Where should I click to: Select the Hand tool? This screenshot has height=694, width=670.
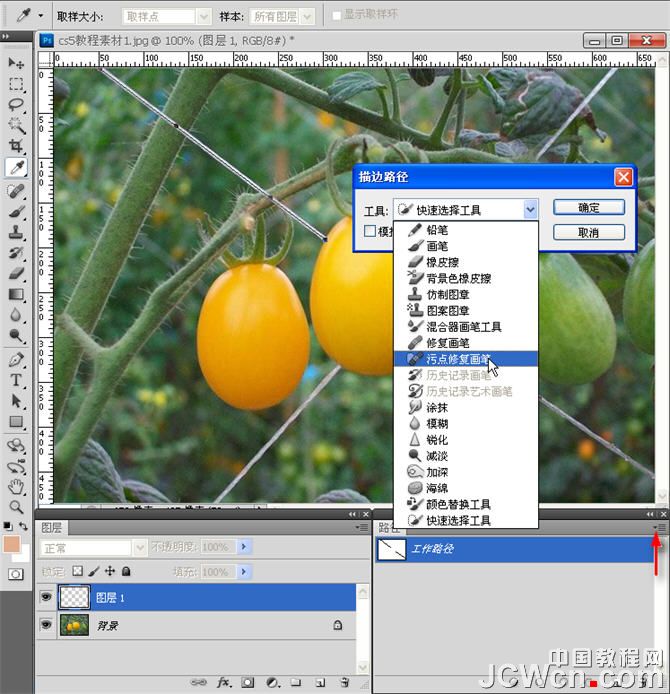click(x=16, y=487)
